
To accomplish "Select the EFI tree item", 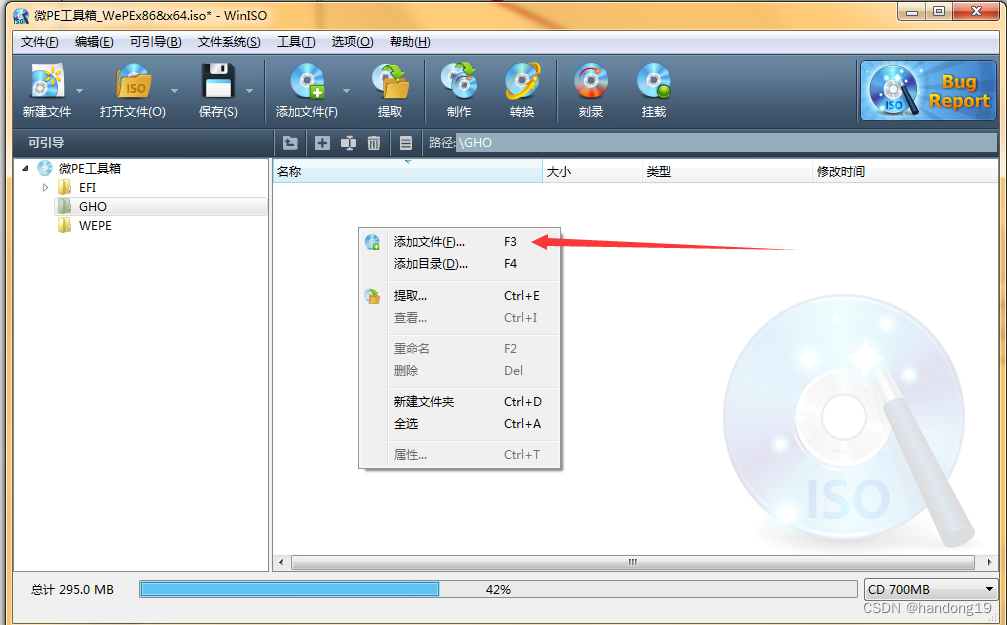I will pyautogui.click(x=87, y=188).
